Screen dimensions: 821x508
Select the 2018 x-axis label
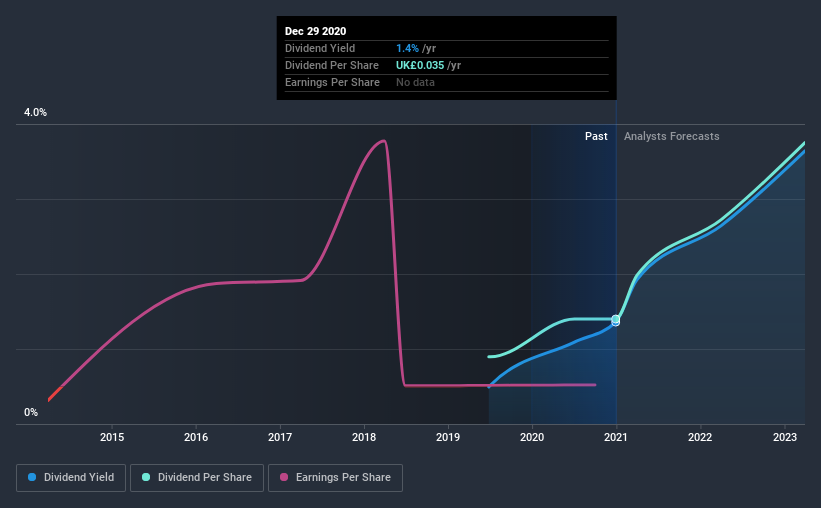tap(364, 437)
